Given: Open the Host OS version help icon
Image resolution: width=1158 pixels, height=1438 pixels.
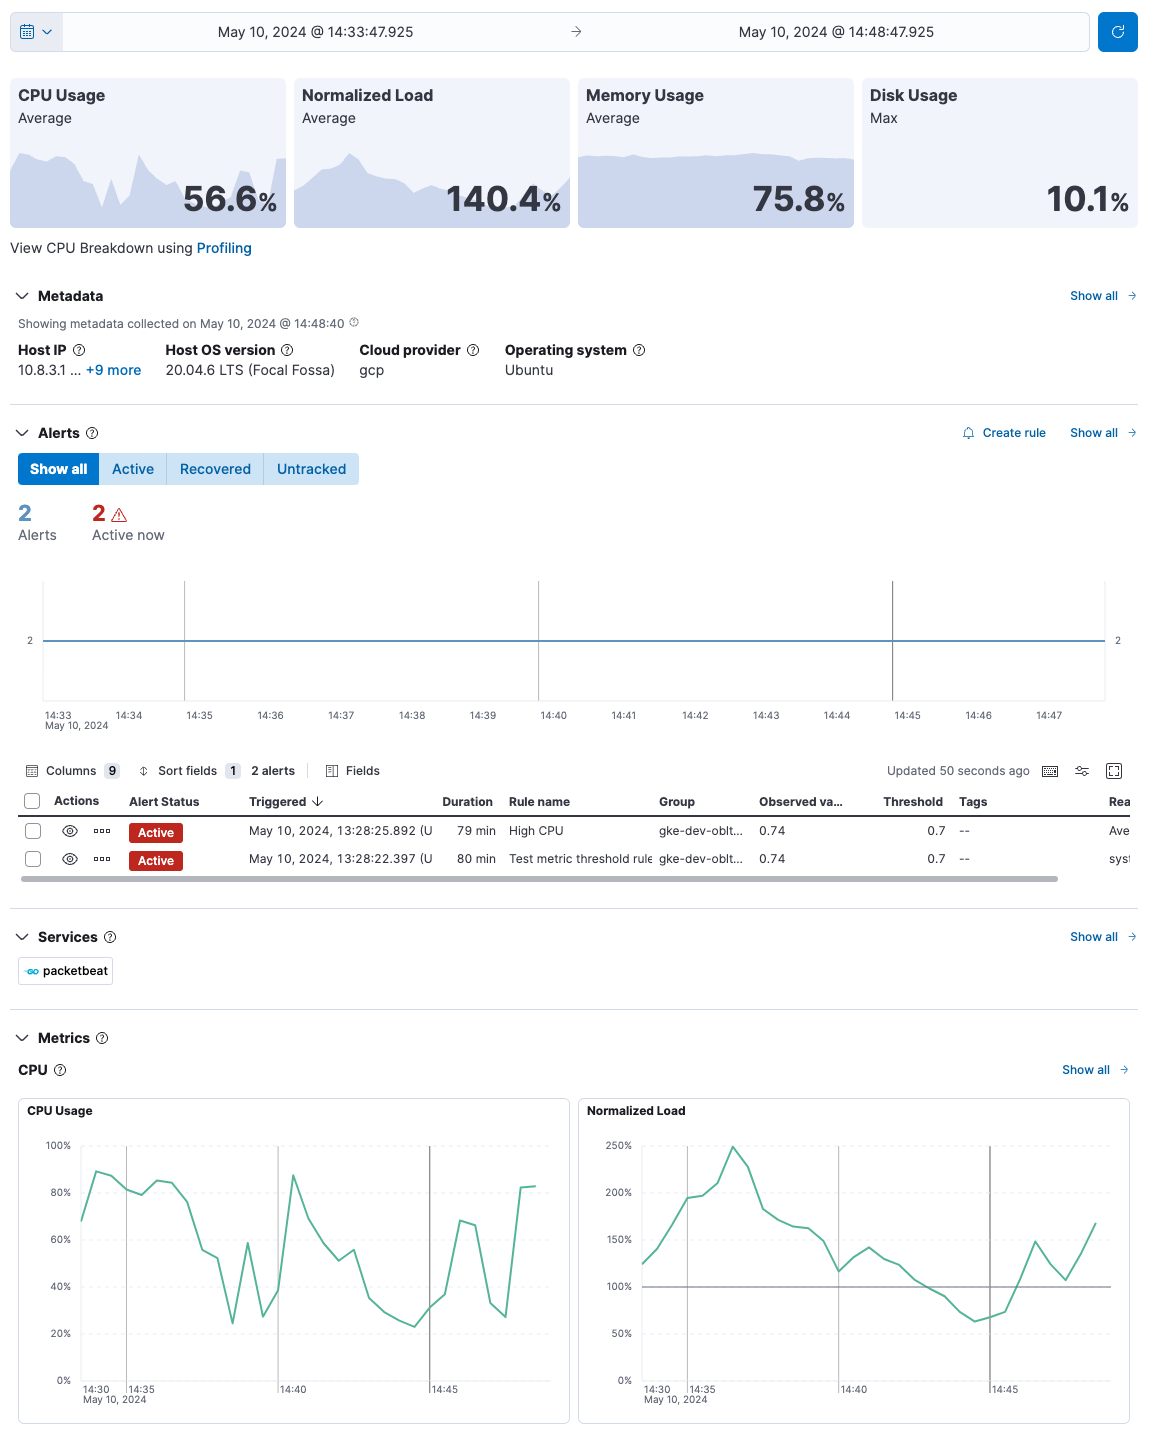Looking at the screenshot, I should click(287, 350).
